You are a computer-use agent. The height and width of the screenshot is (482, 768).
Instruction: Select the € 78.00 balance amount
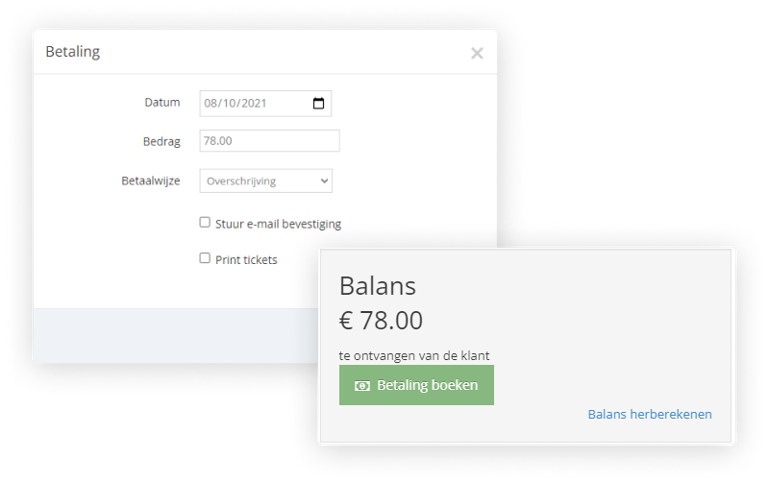(381, 321)
